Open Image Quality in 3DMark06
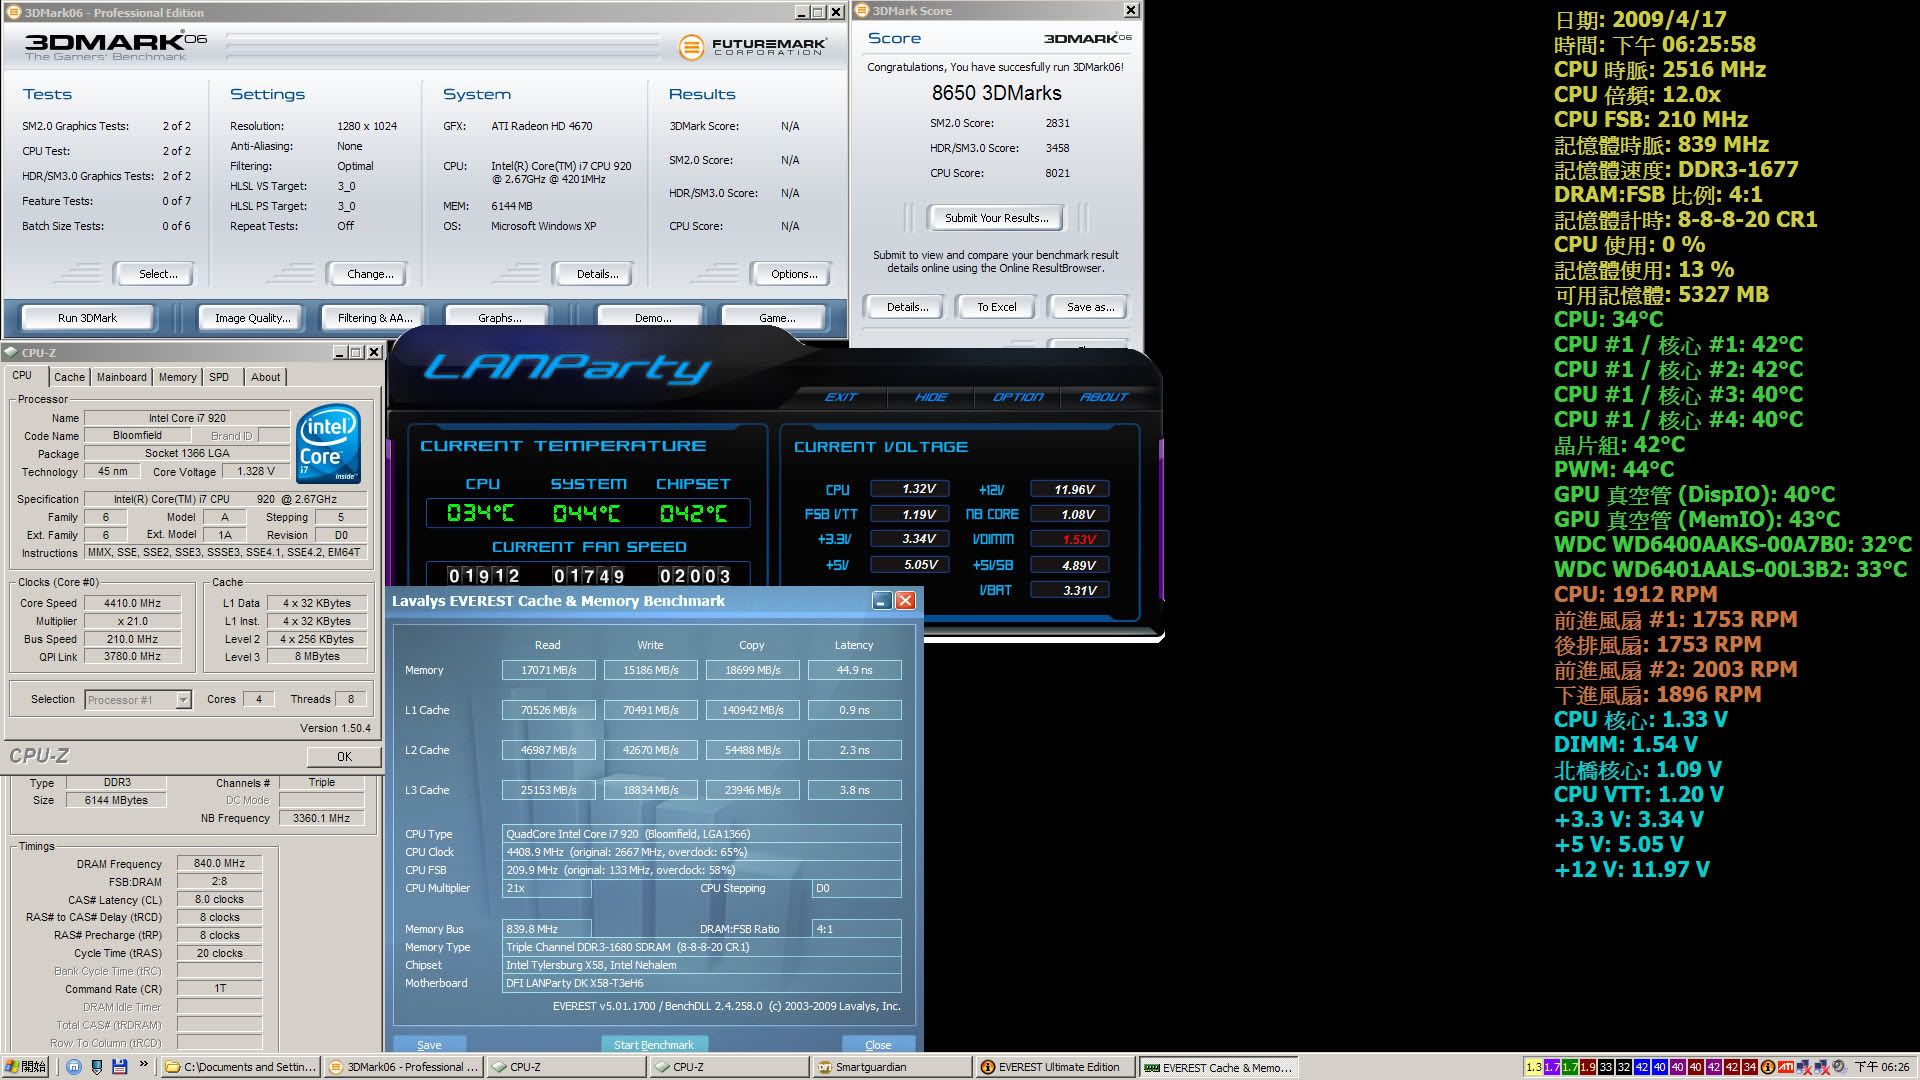 click(252, 318)
